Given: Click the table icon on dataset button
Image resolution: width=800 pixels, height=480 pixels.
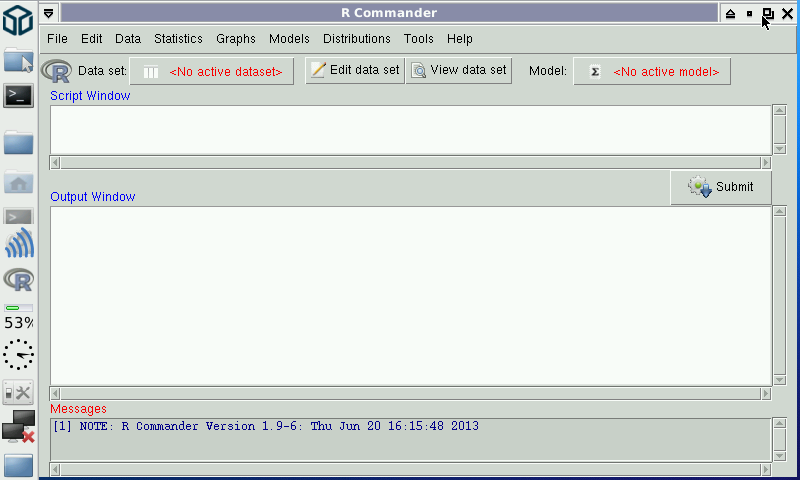Looking at the screenshot, I should click(151, 72).
